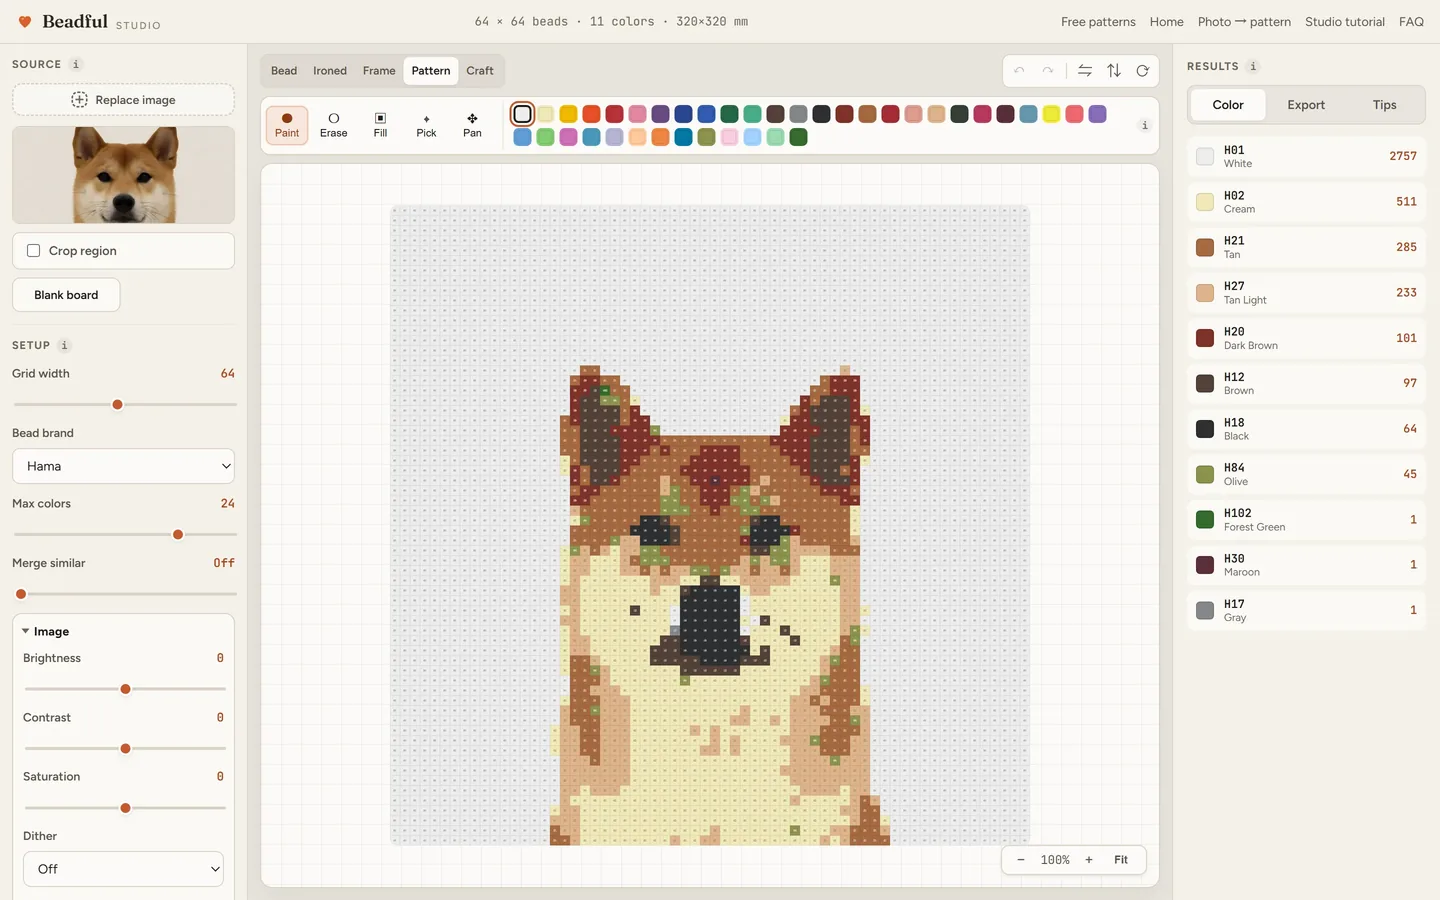Viewport: 1440px width, 900px height.
Task: Select the Paint tool
Action: click(287, 125)
